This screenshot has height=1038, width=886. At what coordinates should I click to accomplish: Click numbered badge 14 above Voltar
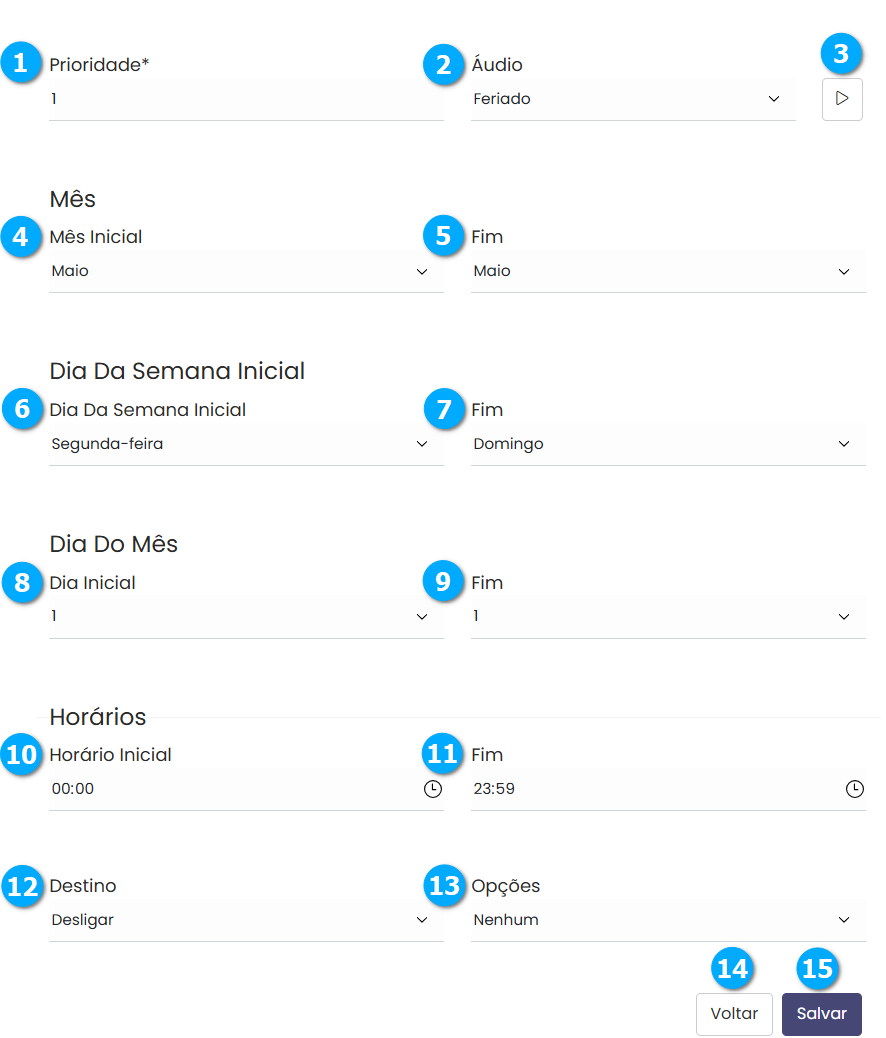(732, 969)
